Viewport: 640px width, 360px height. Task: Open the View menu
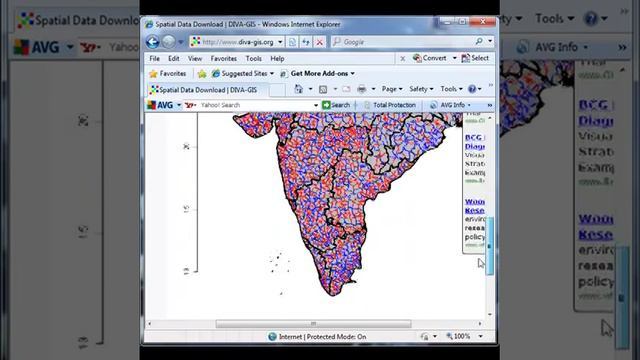195,58
